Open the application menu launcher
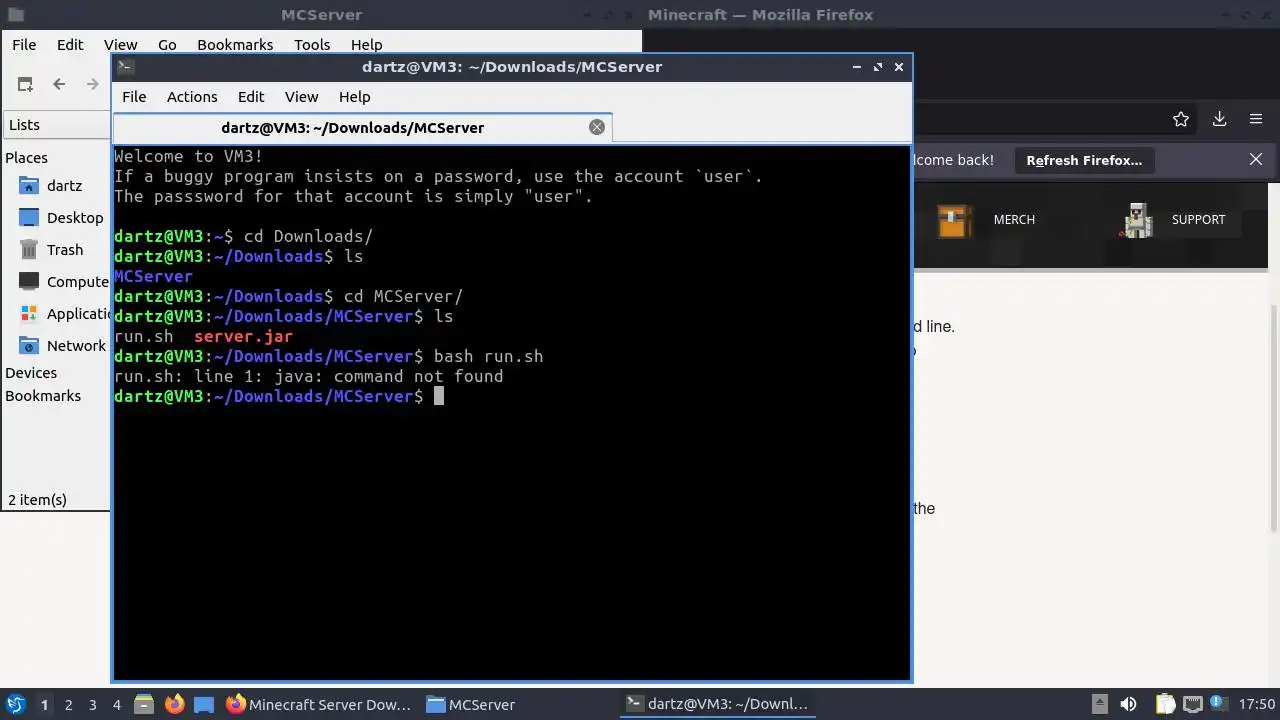This screenshot has height=720, width=1280. (15, 704)
